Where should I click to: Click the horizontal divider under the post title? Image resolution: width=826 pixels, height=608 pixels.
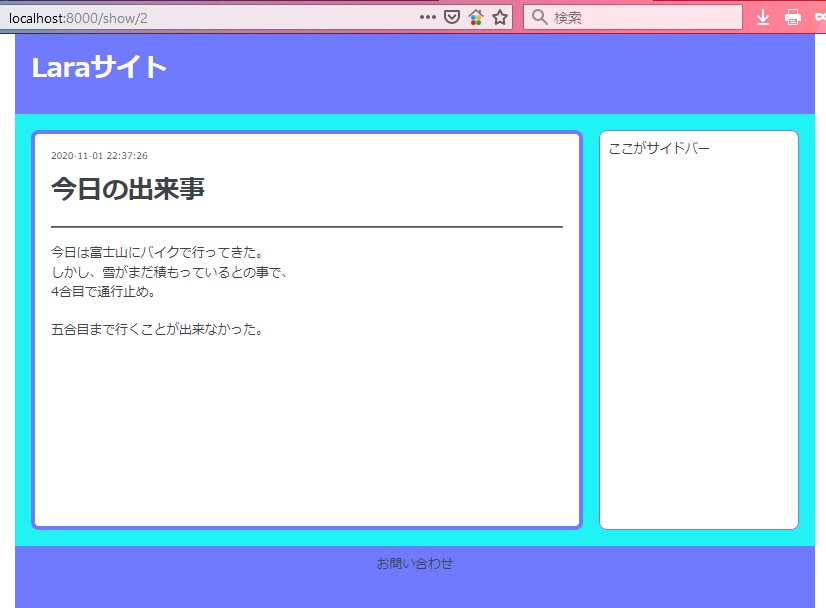tap(306, 227)
